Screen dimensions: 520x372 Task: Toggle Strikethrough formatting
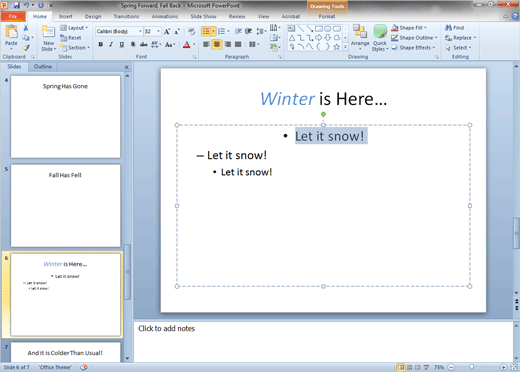(144, 44)
